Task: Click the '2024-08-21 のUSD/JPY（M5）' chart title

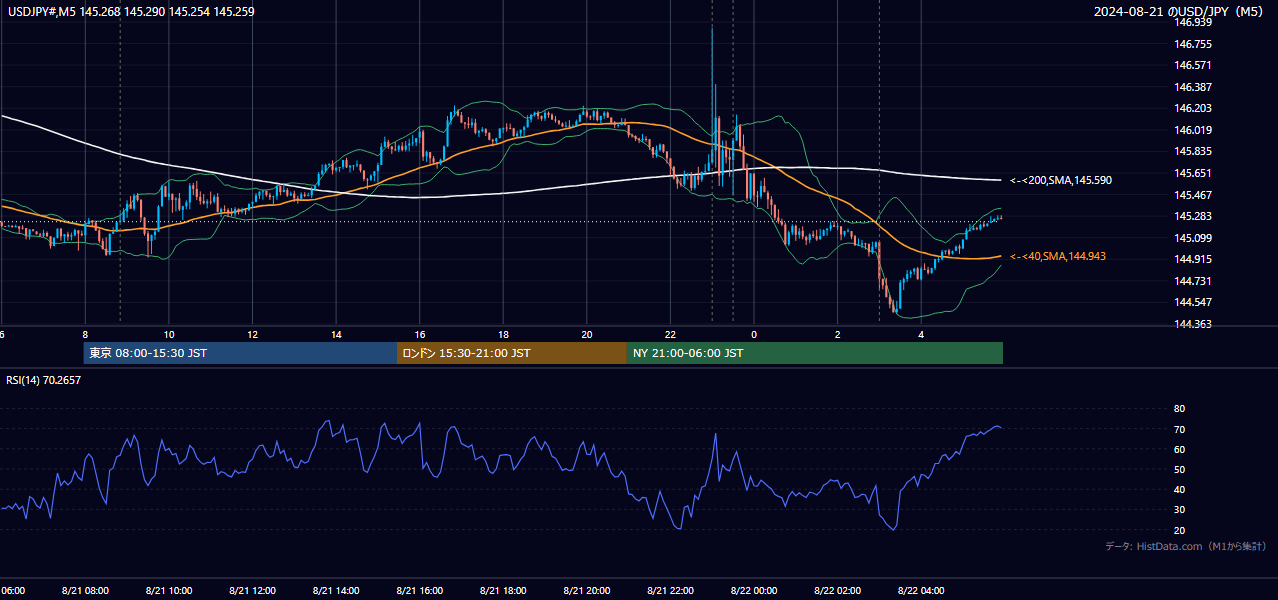Action: point(1181,12)
